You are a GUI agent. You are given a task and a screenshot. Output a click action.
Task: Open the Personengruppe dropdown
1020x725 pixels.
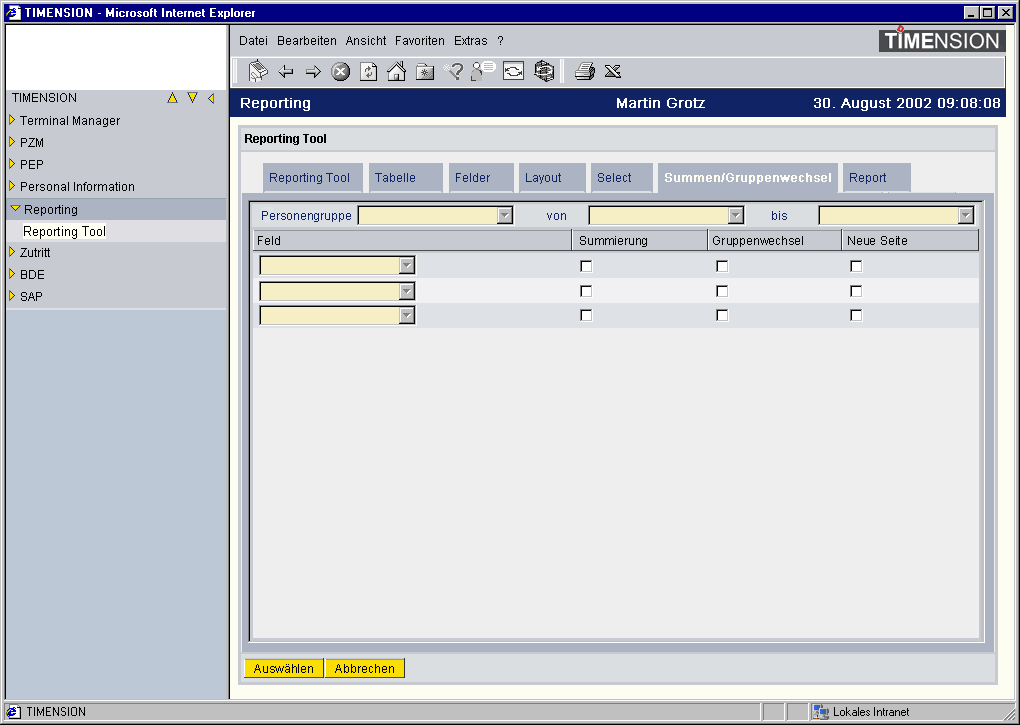coord(505,215)
